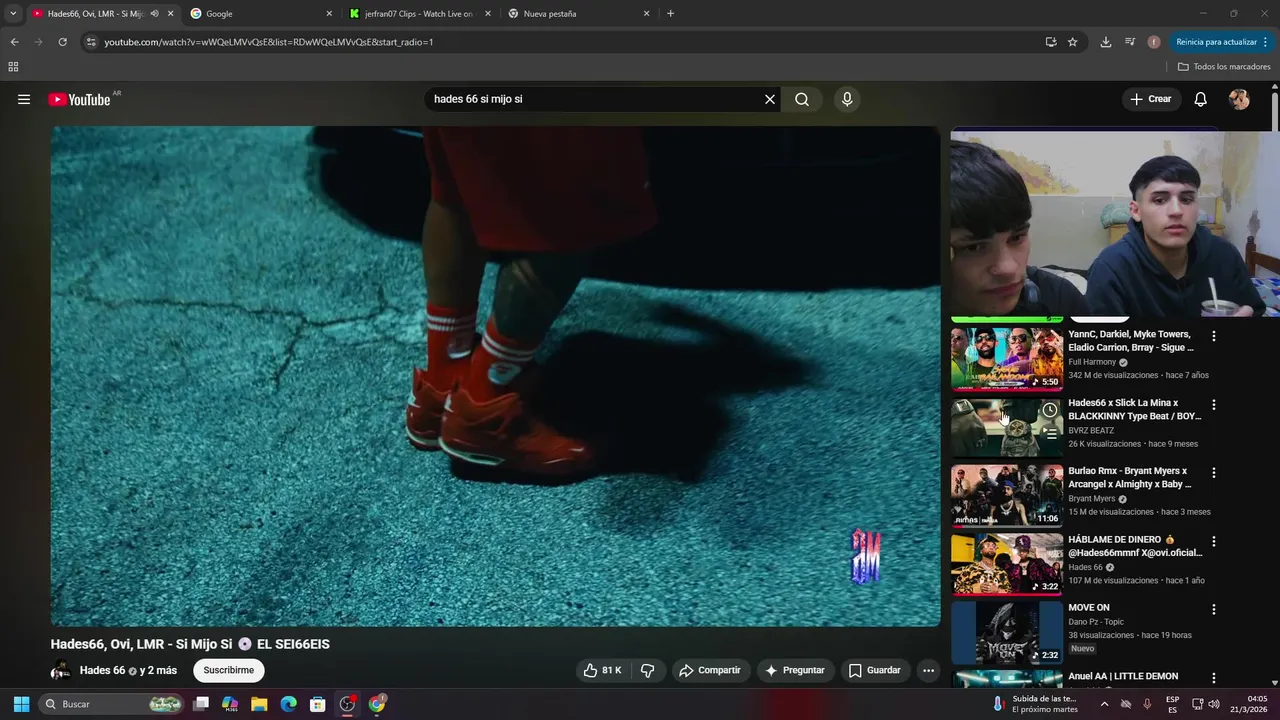The image size is (1280, 720).
Task: Open options for HÁBLAME DE DINERO video
Action: [1214, 541]
